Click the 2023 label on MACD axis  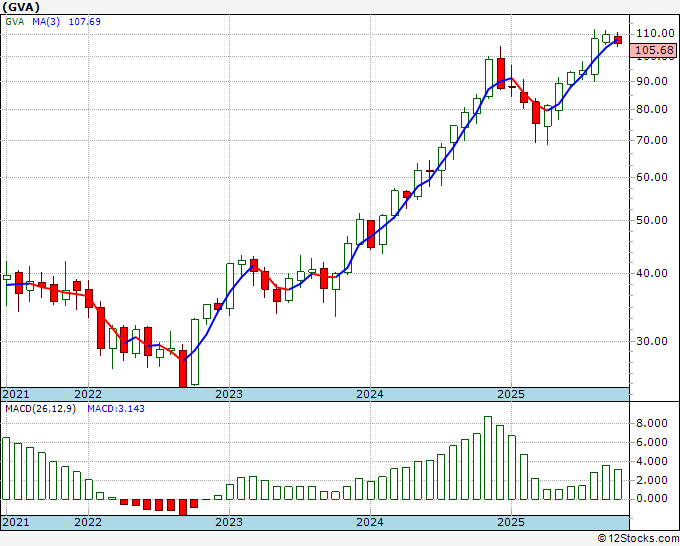229,522
